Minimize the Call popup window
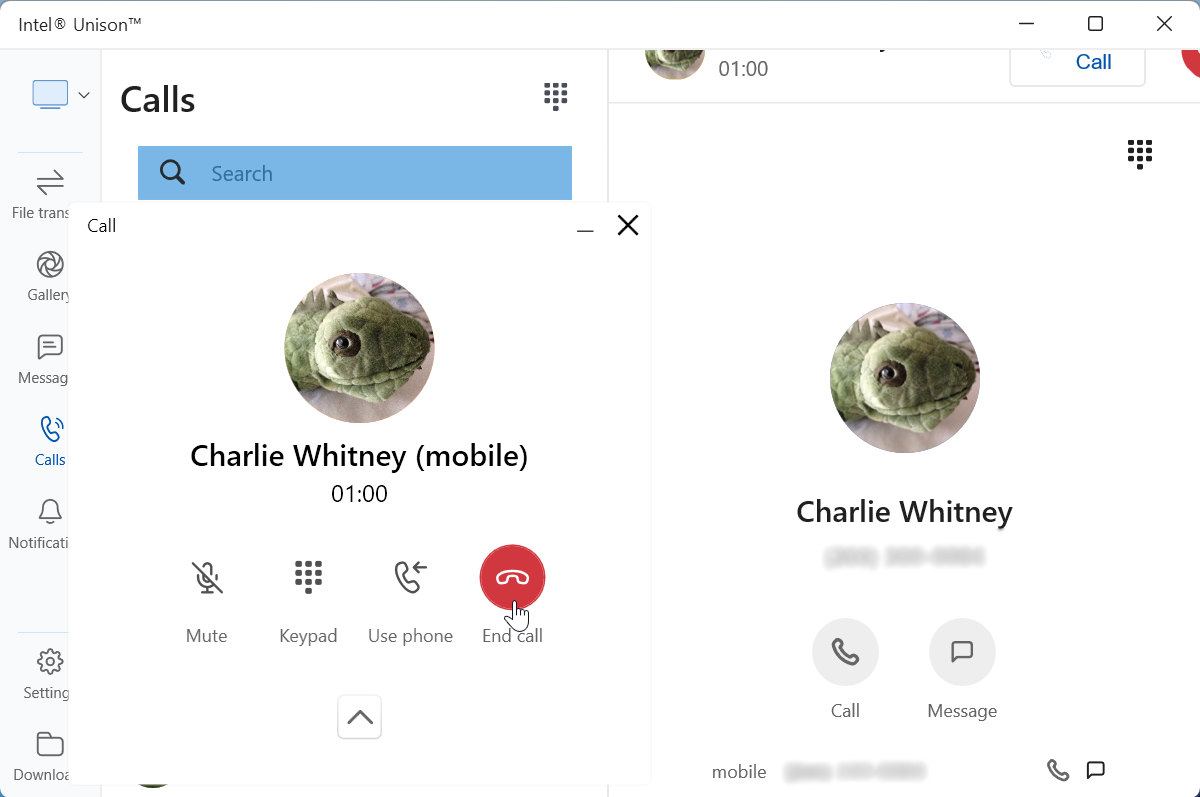This screenshot has height=797, width=1200. tap(585, 226)
